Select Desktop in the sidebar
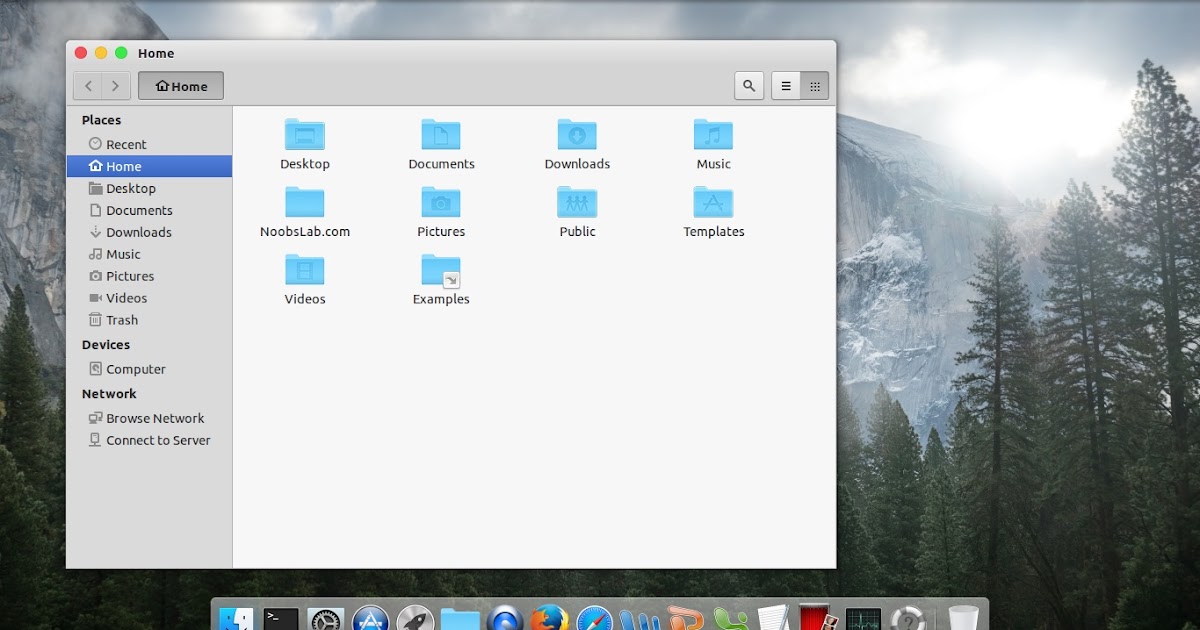The height and width of the screenshot is (630, 1200). click(149, 188)
